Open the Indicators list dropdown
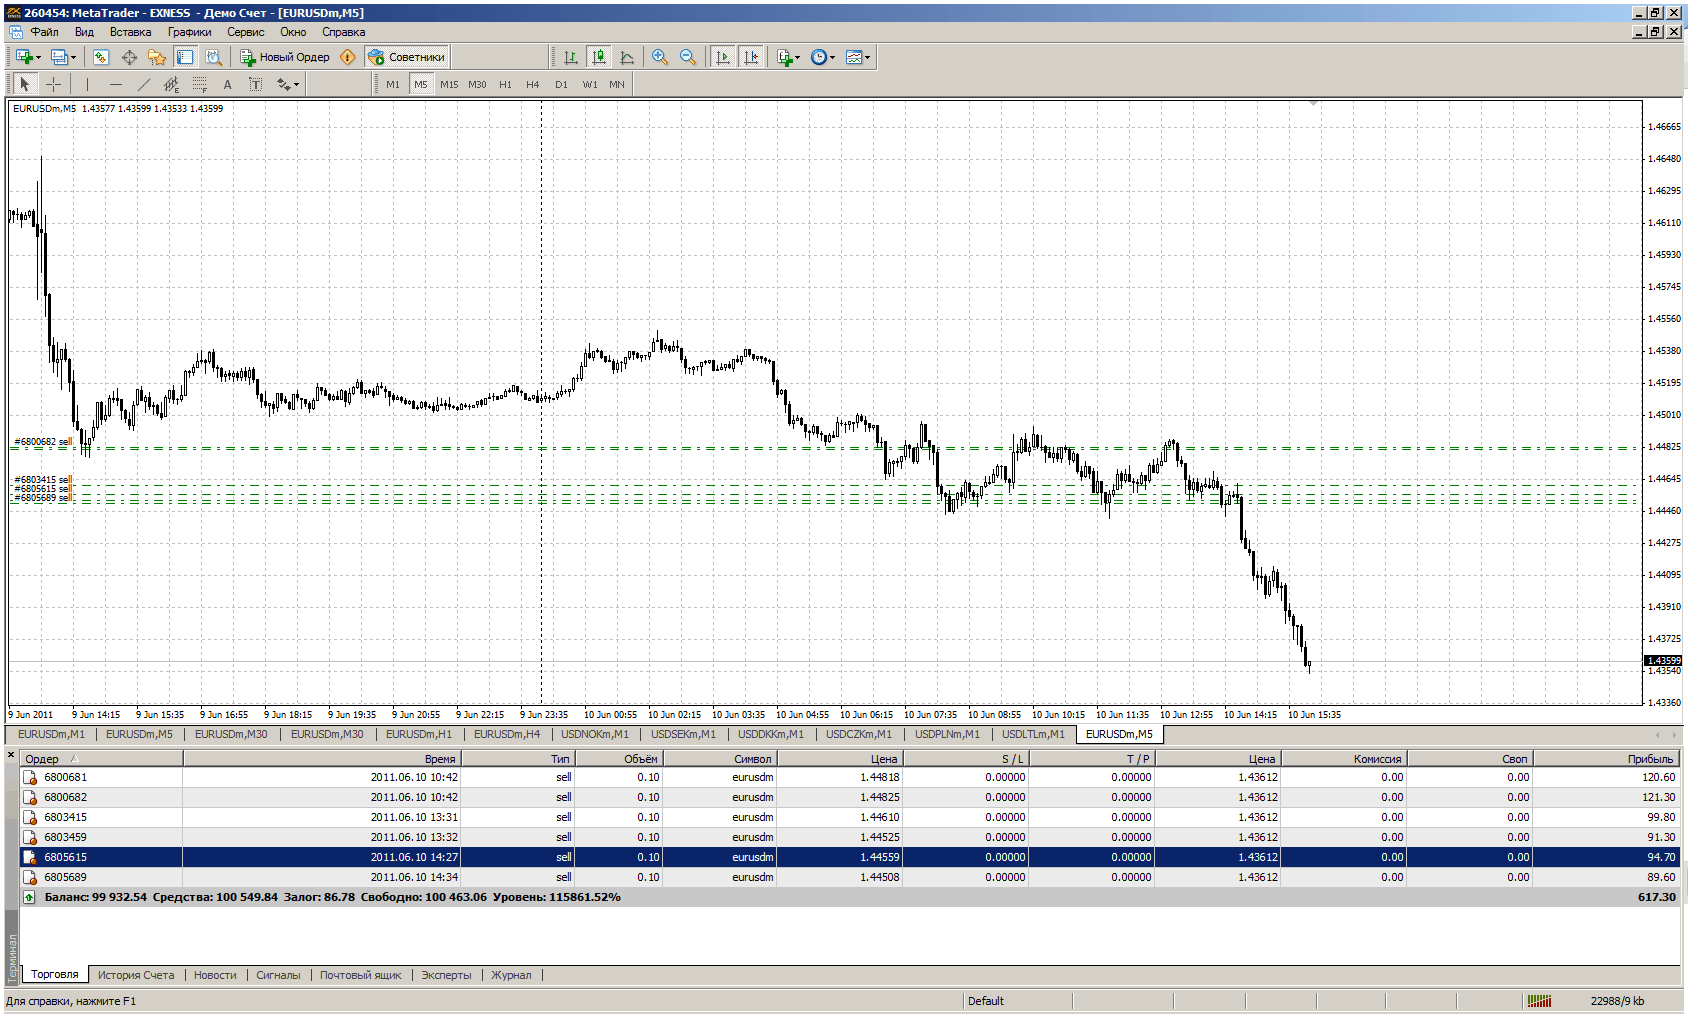The image size is (1688, 1014). click(x=788, y=57)
